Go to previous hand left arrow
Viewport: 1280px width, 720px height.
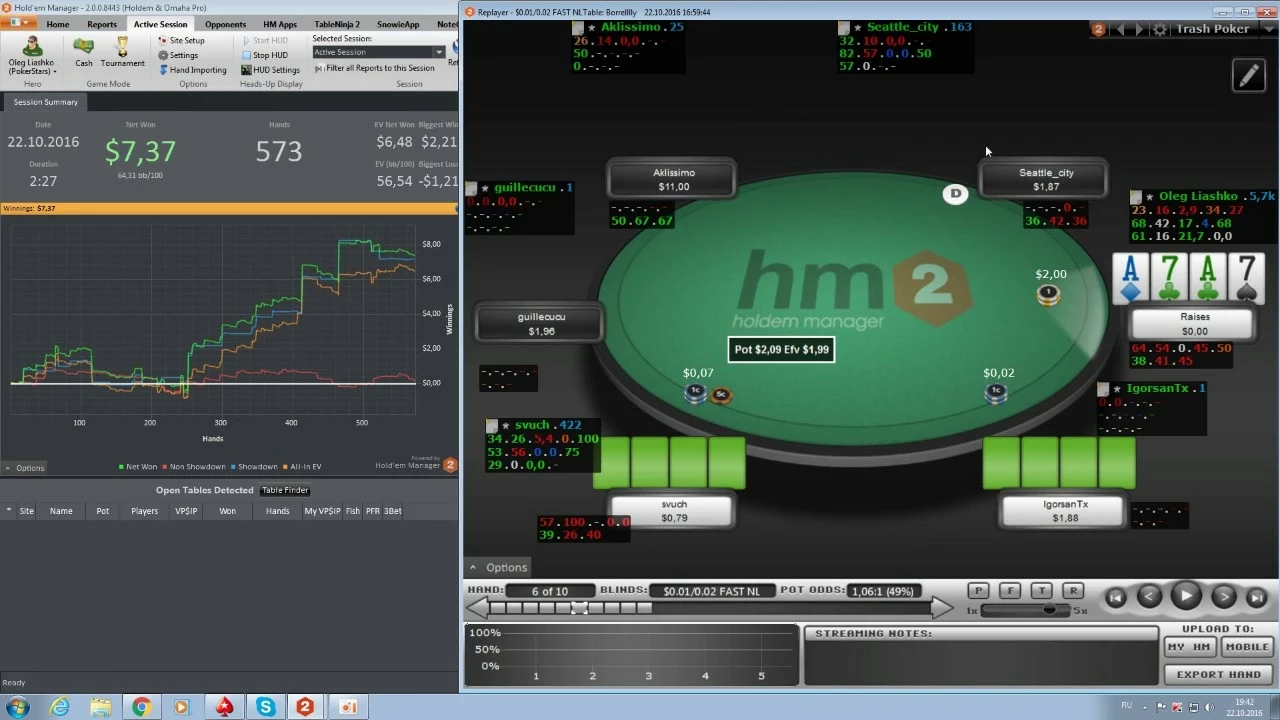477,607
